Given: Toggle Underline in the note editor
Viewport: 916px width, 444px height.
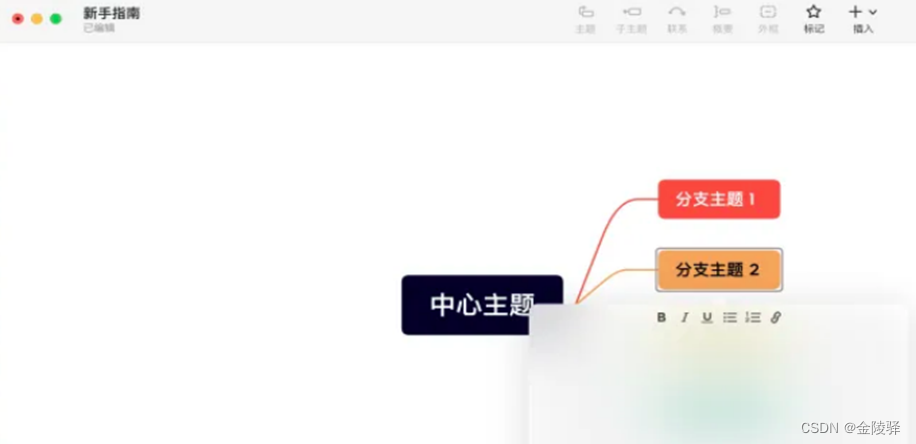Looking at the screenshot, I should tap(707, 317).
